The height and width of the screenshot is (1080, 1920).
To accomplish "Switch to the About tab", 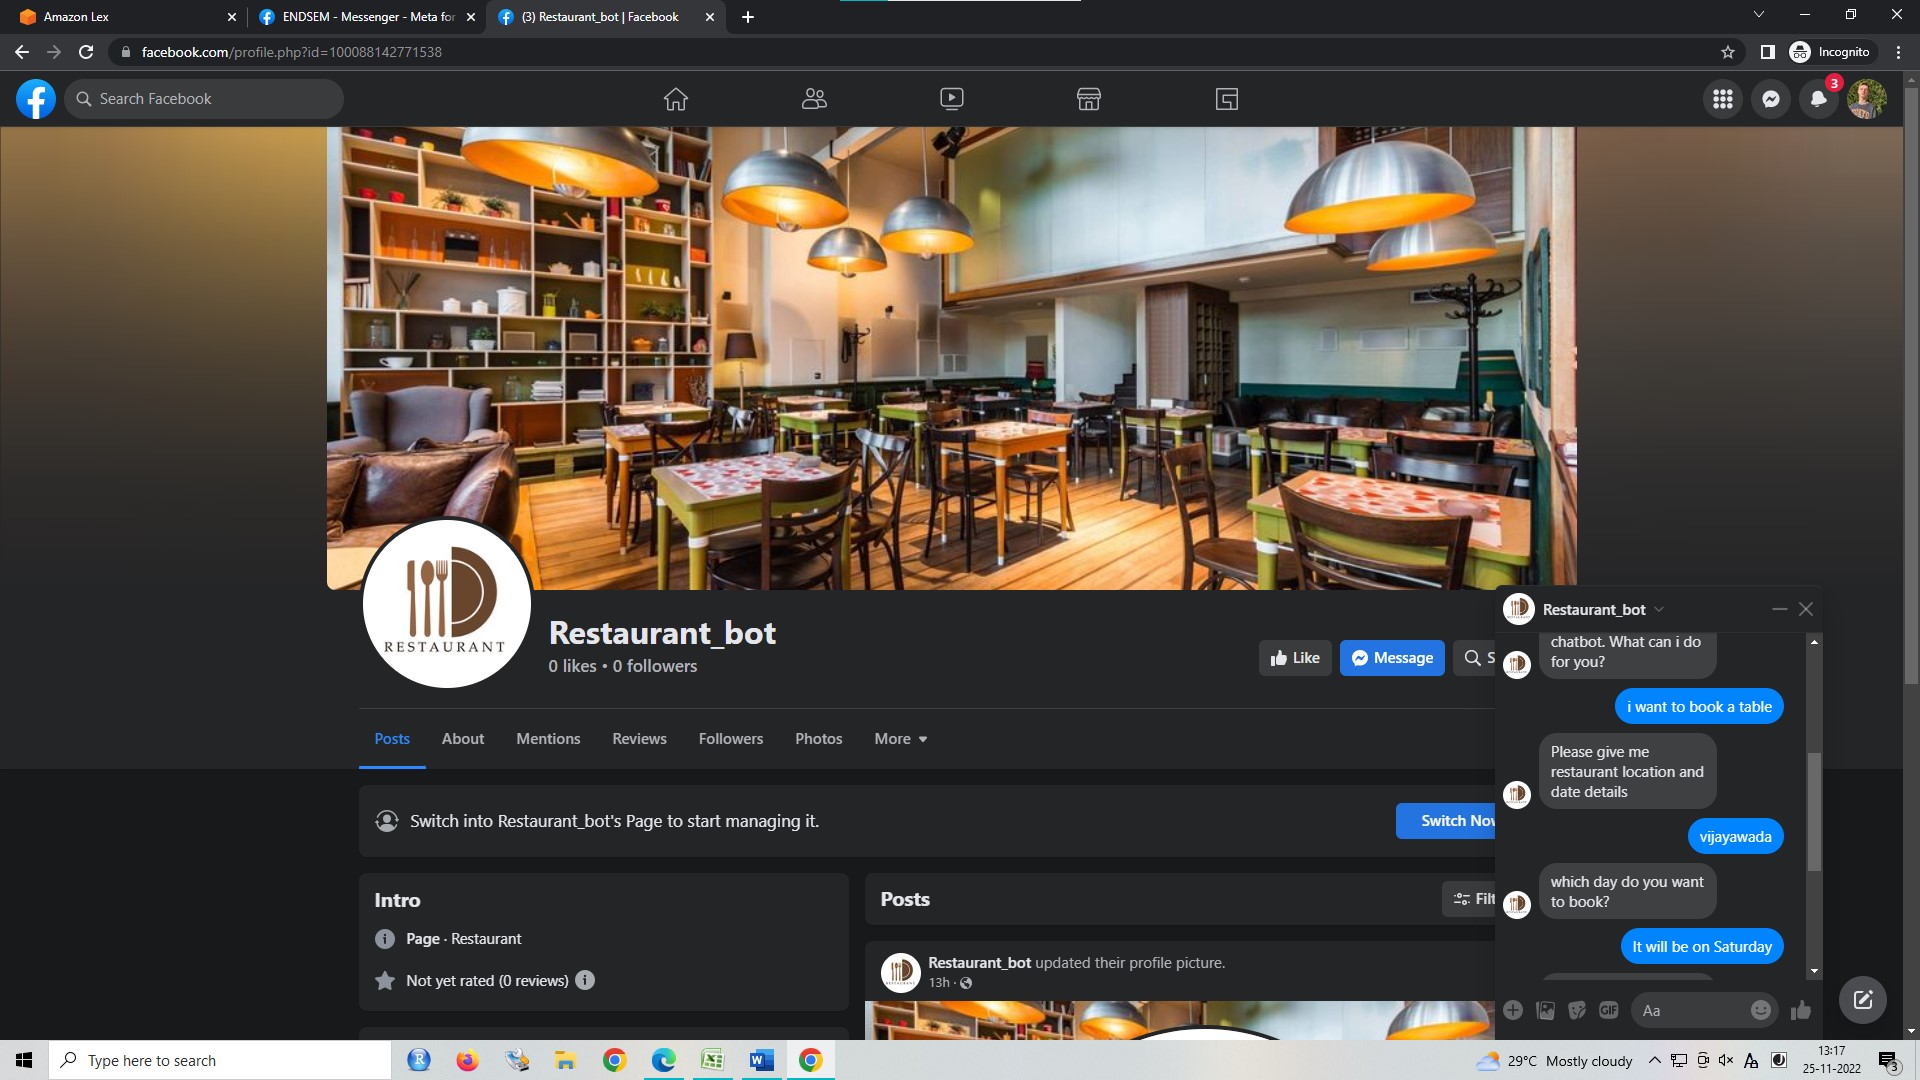I will 463,739.
